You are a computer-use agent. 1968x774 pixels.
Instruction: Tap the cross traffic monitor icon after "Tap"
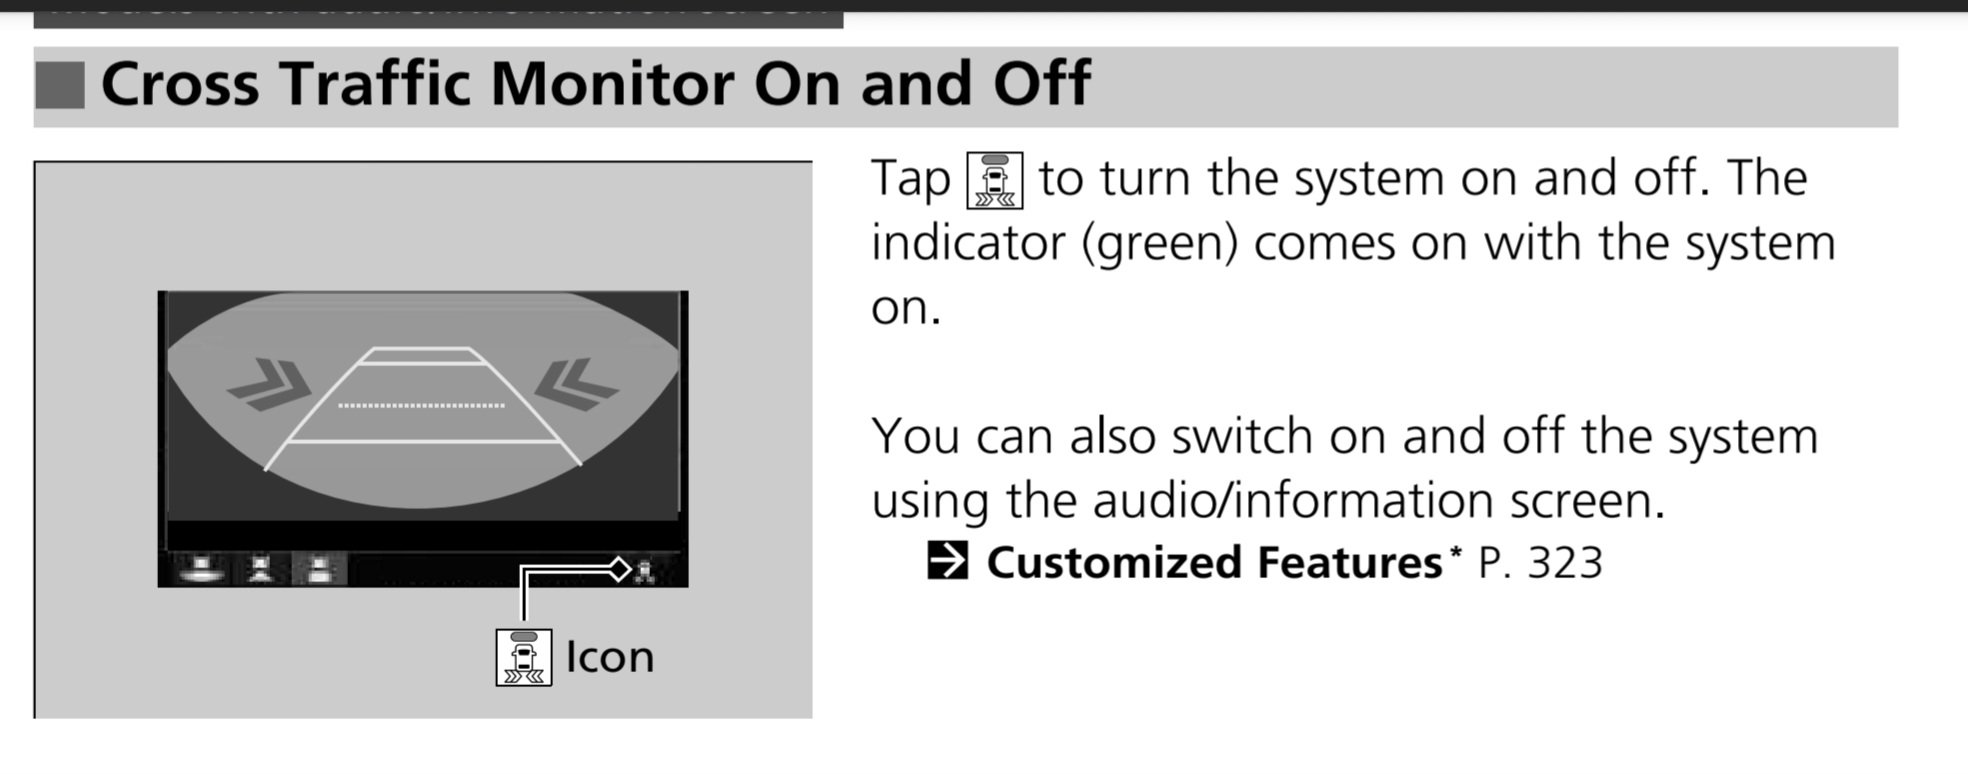pyautogui.click(x=994, y=181)
